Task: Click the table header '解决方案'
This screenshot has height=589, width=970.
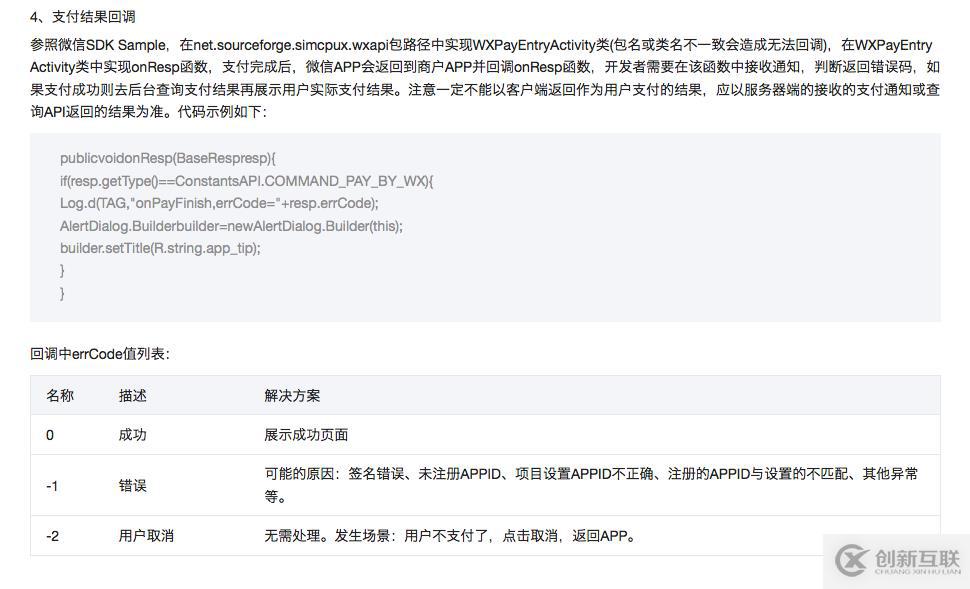Action: point(292,395)
